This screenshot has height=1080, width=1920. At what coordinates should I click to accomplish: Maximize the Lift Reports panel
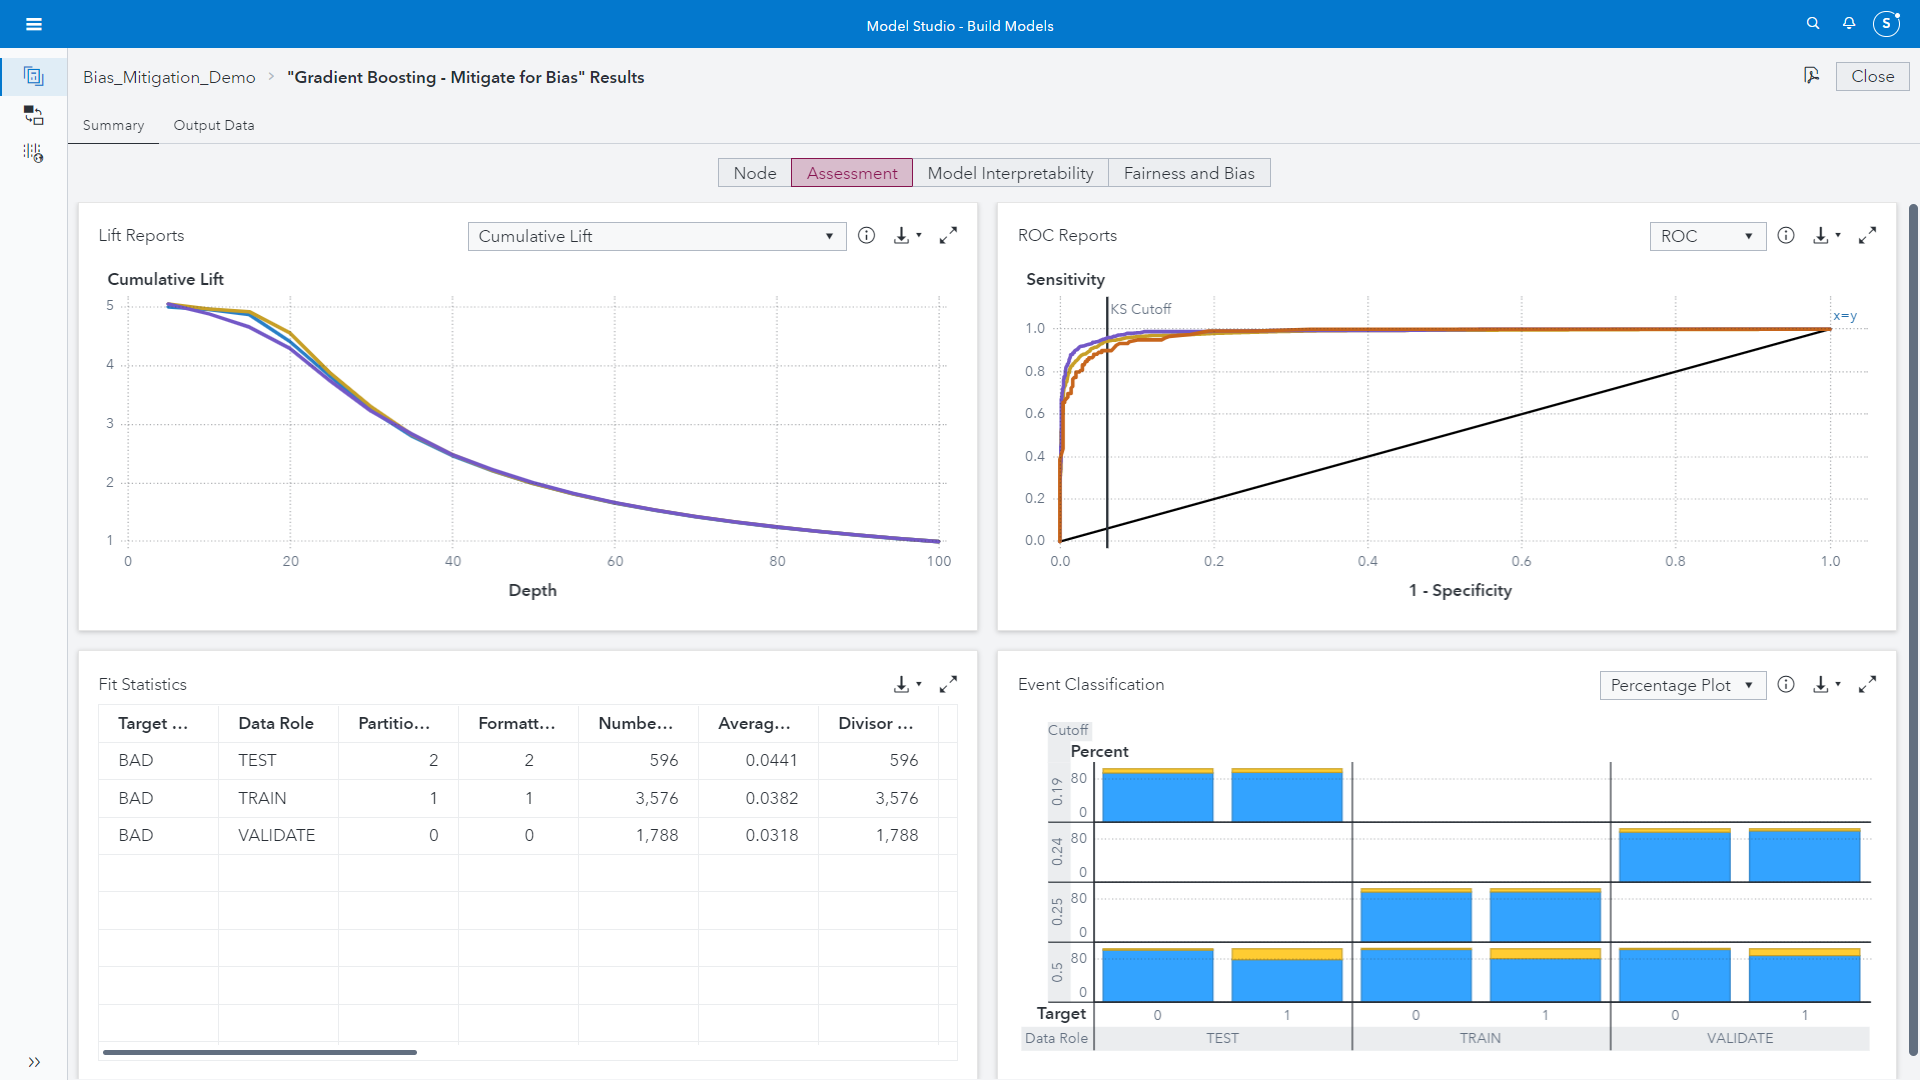coord(948,236)
